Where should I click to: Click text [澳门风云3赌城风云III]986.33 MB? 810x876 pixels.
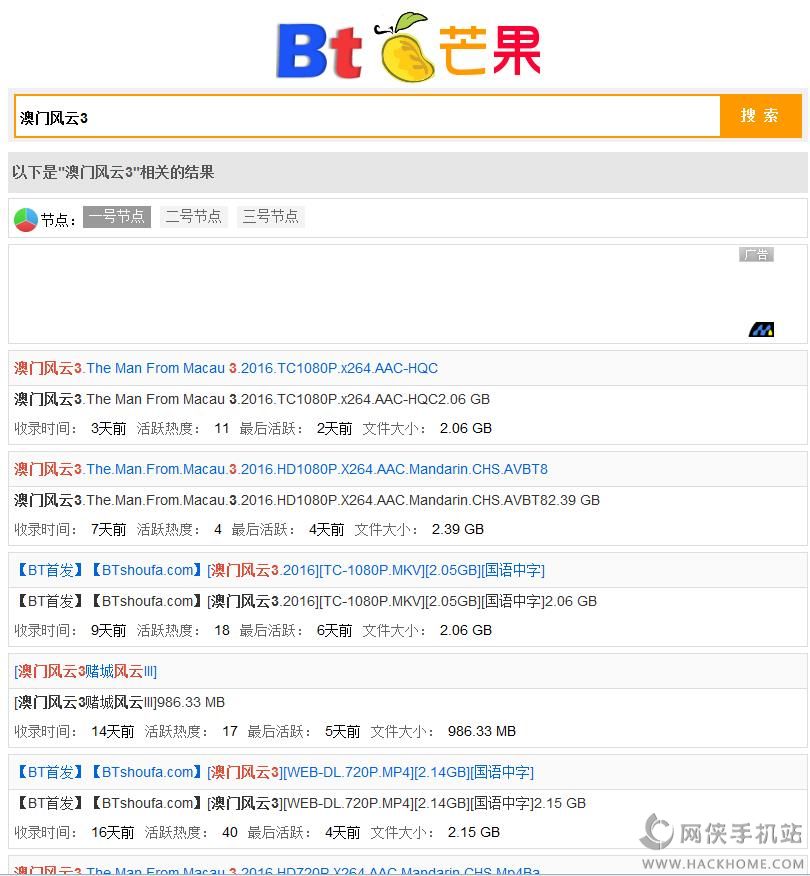(120, 702)
